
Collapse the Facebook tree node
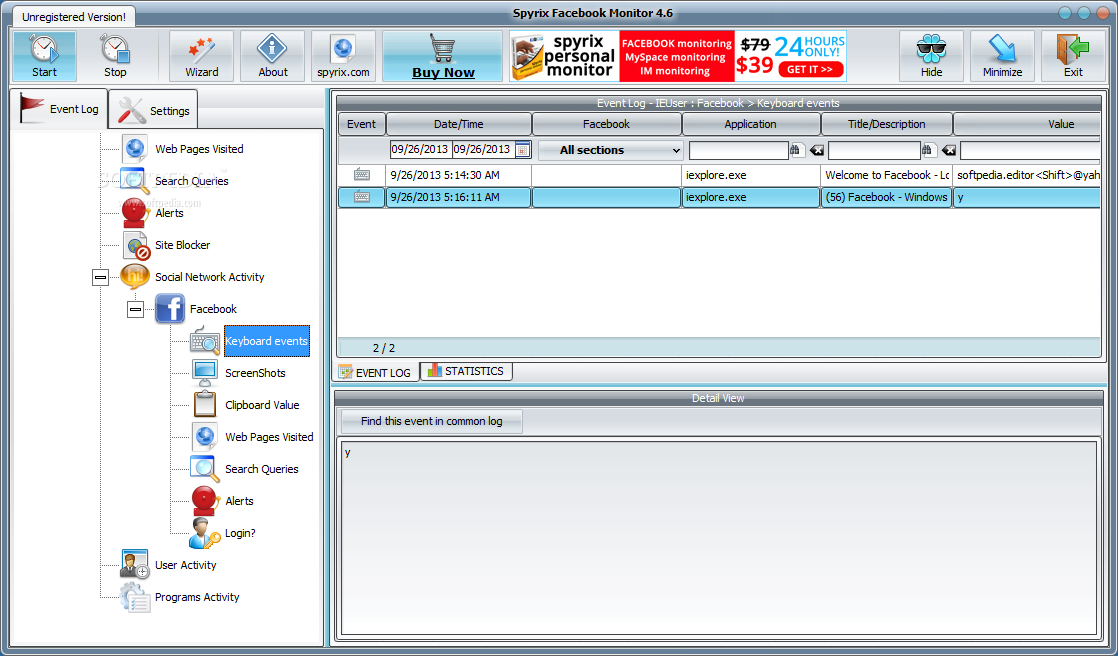click(135, 309)
